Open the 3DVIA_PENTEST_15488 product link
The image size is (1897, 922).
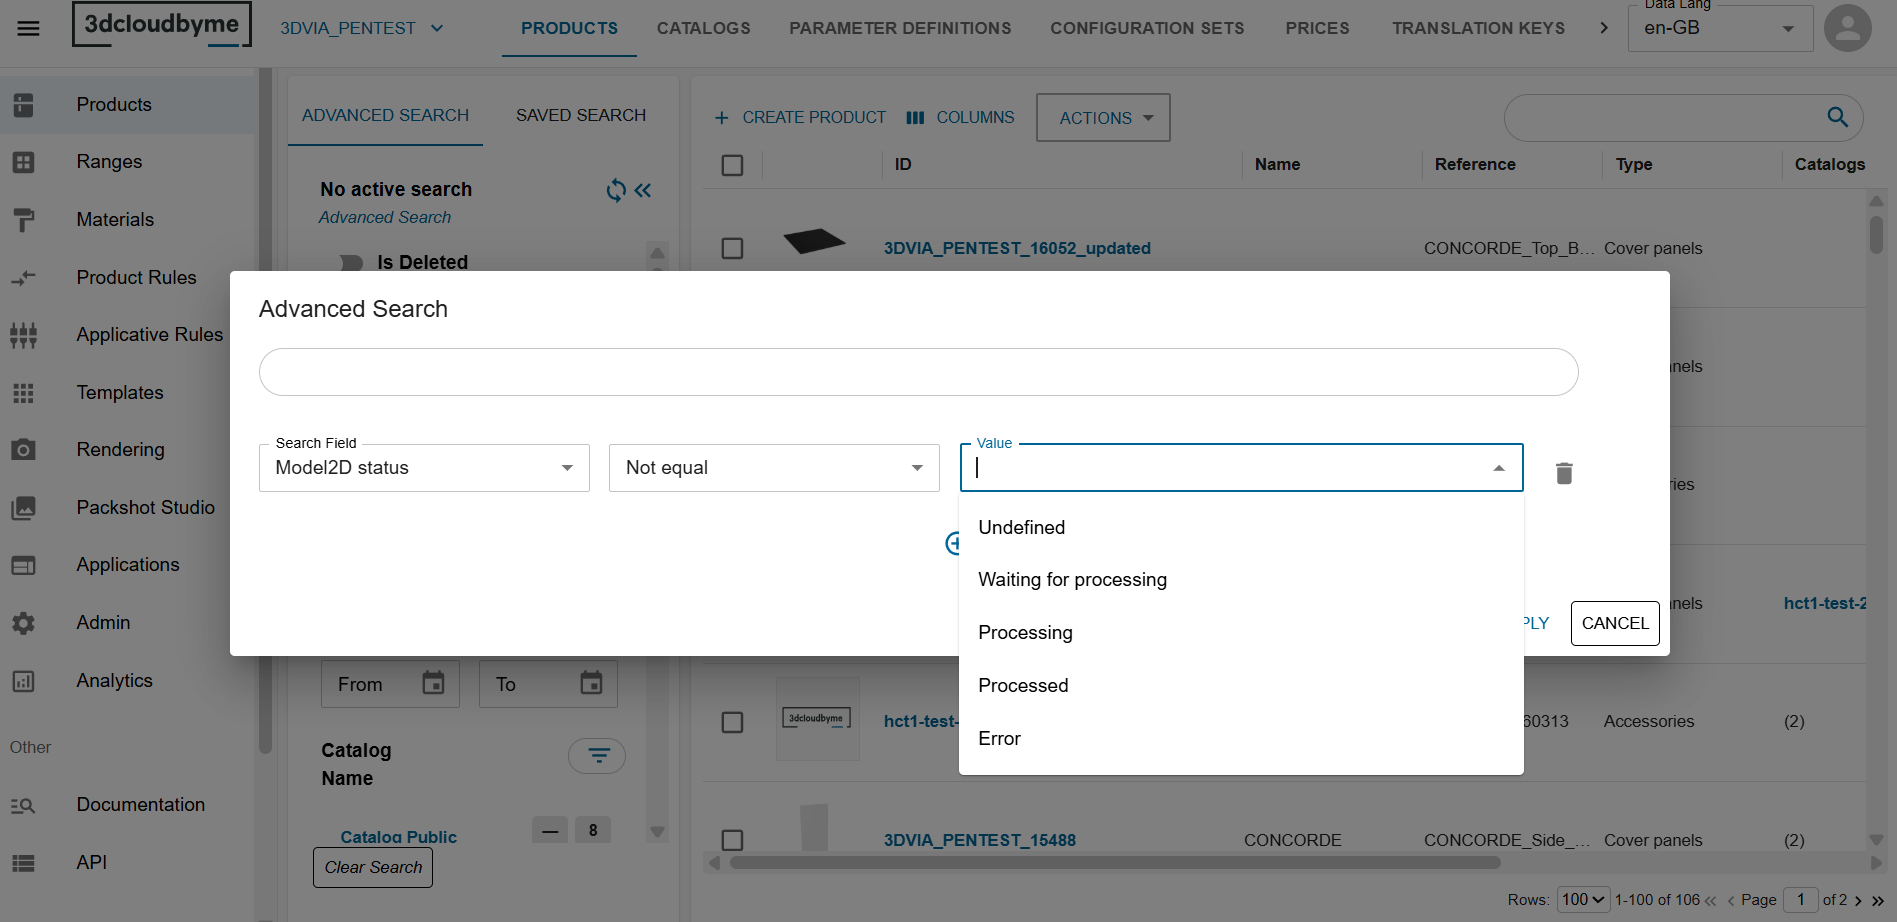(980, 840)
